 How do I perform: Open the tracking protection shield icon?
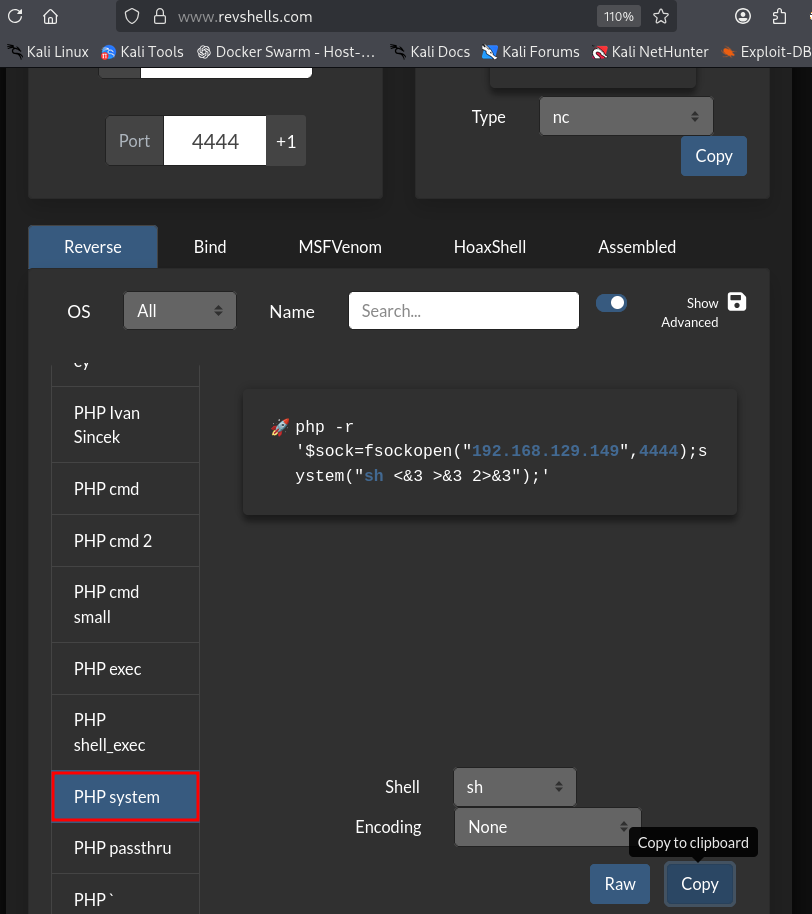coord(132,16)
